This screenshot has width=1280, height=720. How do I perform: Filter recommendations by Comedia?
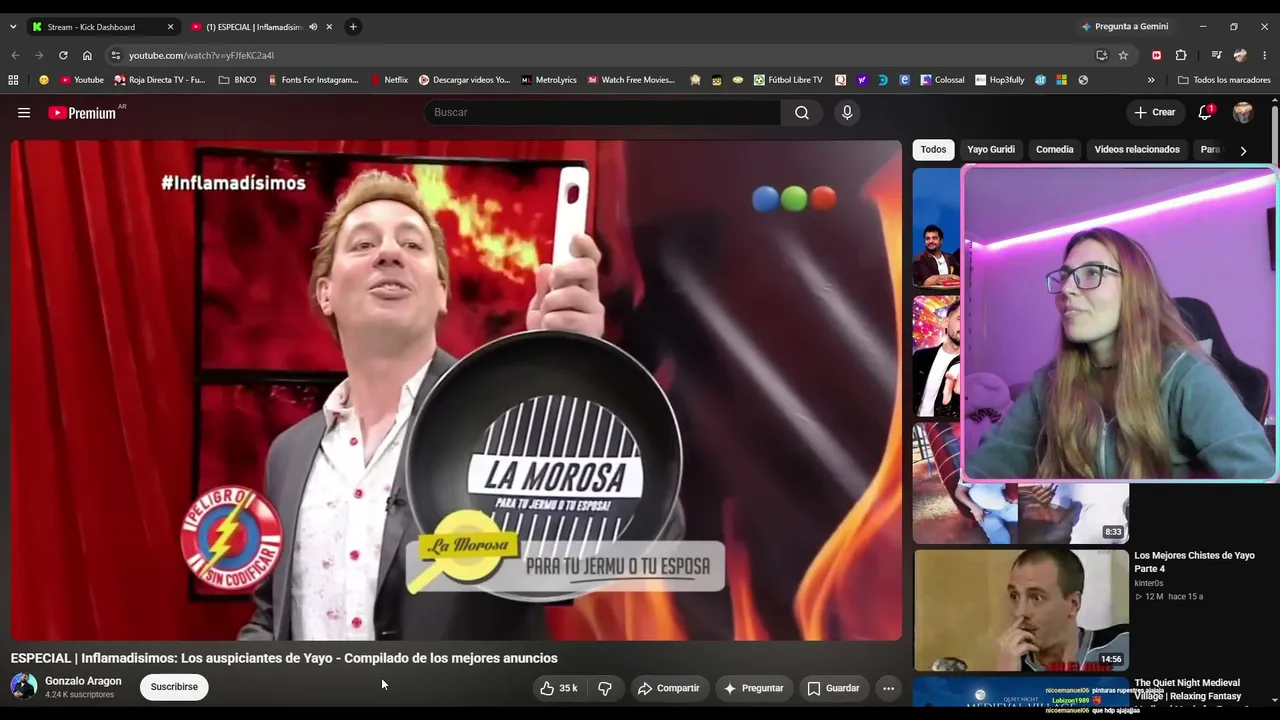1055,150
